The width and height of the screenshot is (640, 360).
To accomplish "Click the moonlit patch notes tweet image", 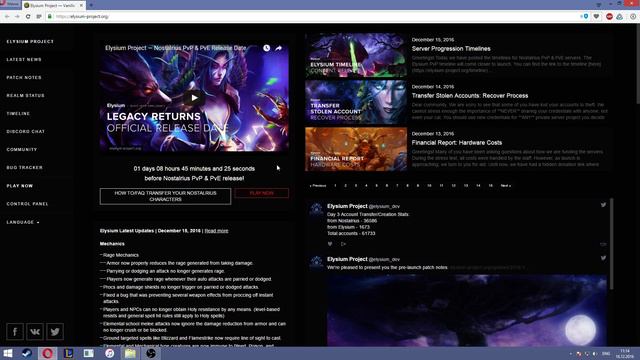I will (x=467, y=311).
